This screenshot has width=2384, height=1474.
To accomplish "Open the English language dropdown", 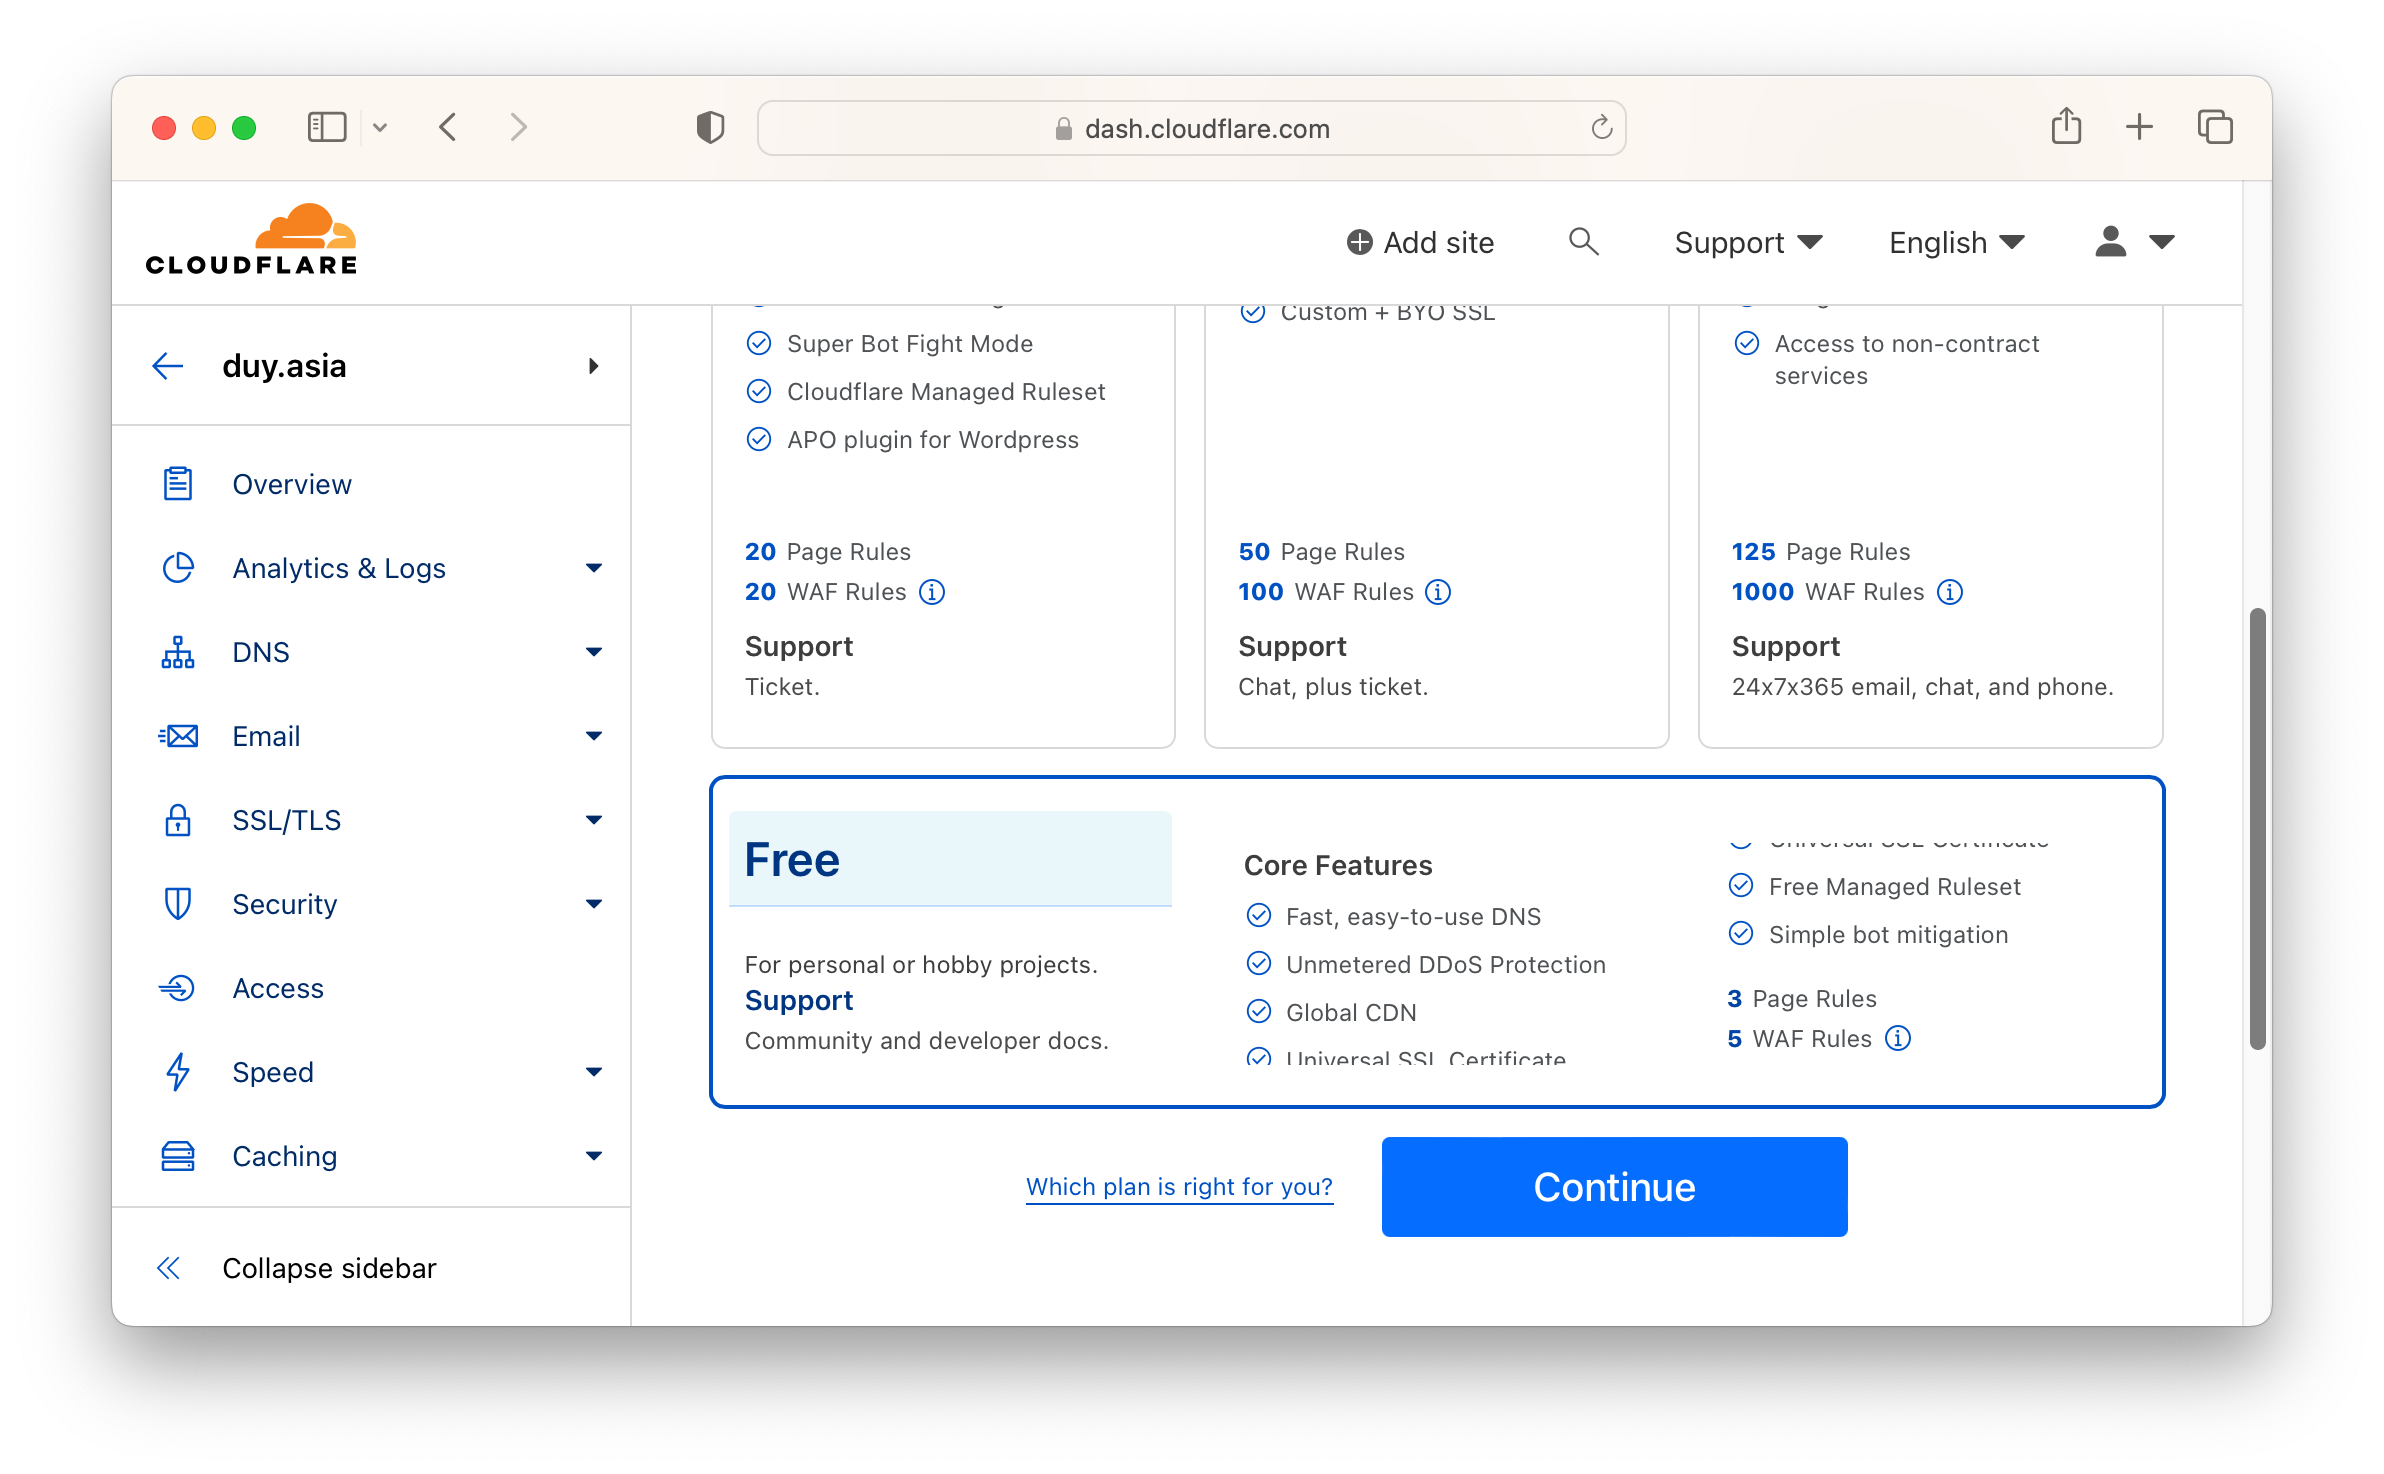I will coord(1954,241).
